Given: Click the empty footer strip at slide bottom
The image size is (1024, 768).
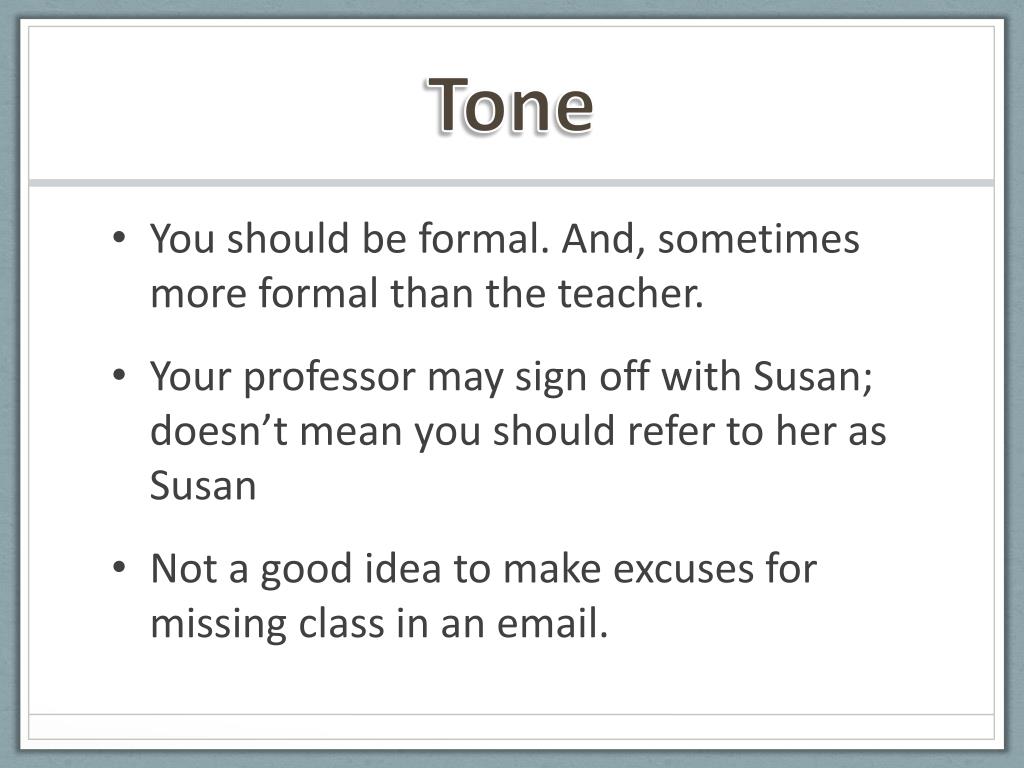Looking at the screenshot, I should coord(511,727).
